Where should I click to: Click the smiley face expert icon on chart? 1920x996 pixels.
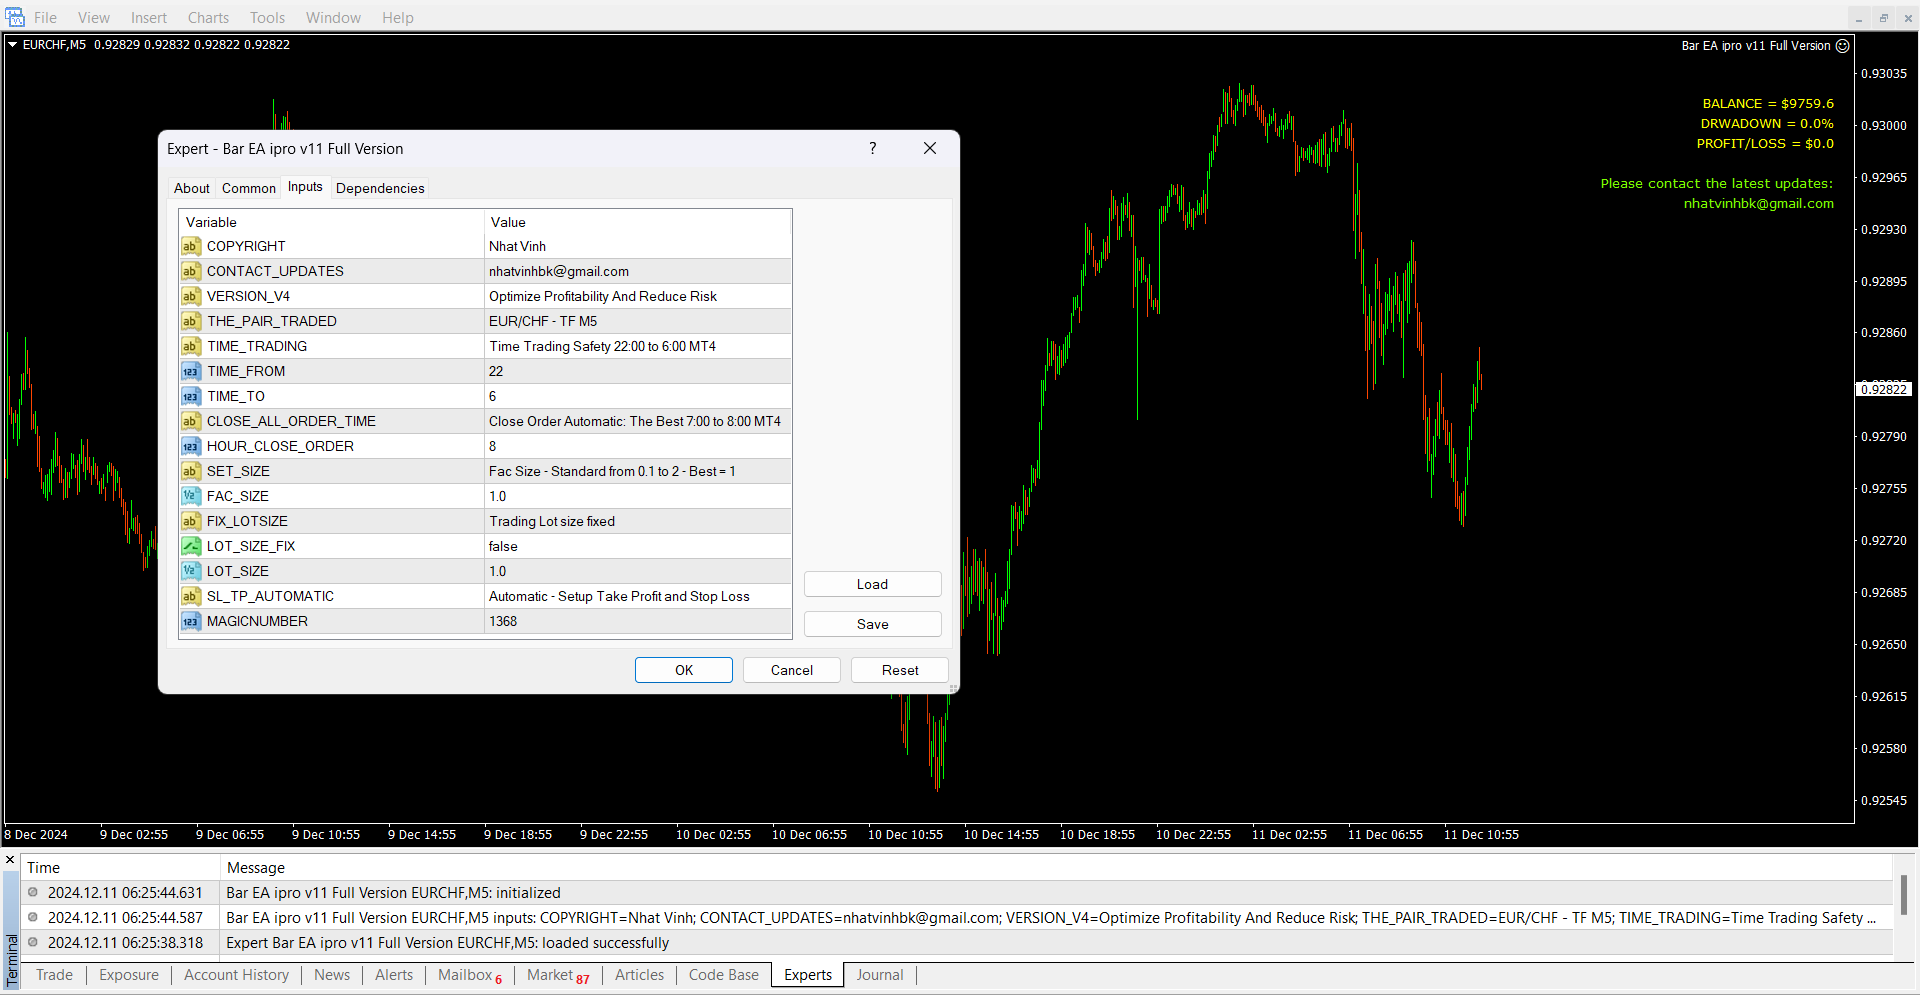tap(1842, 46)
